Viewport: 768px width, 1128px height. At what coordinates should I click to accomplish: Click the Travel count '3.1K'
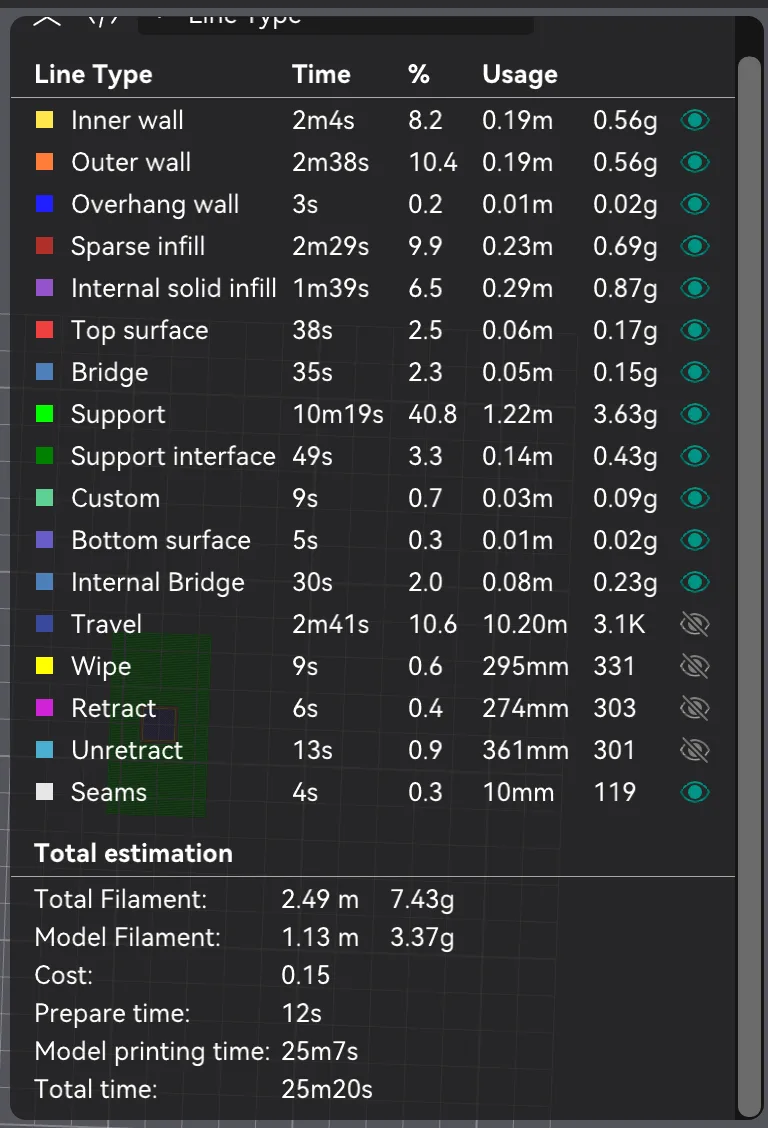point(619,624)
